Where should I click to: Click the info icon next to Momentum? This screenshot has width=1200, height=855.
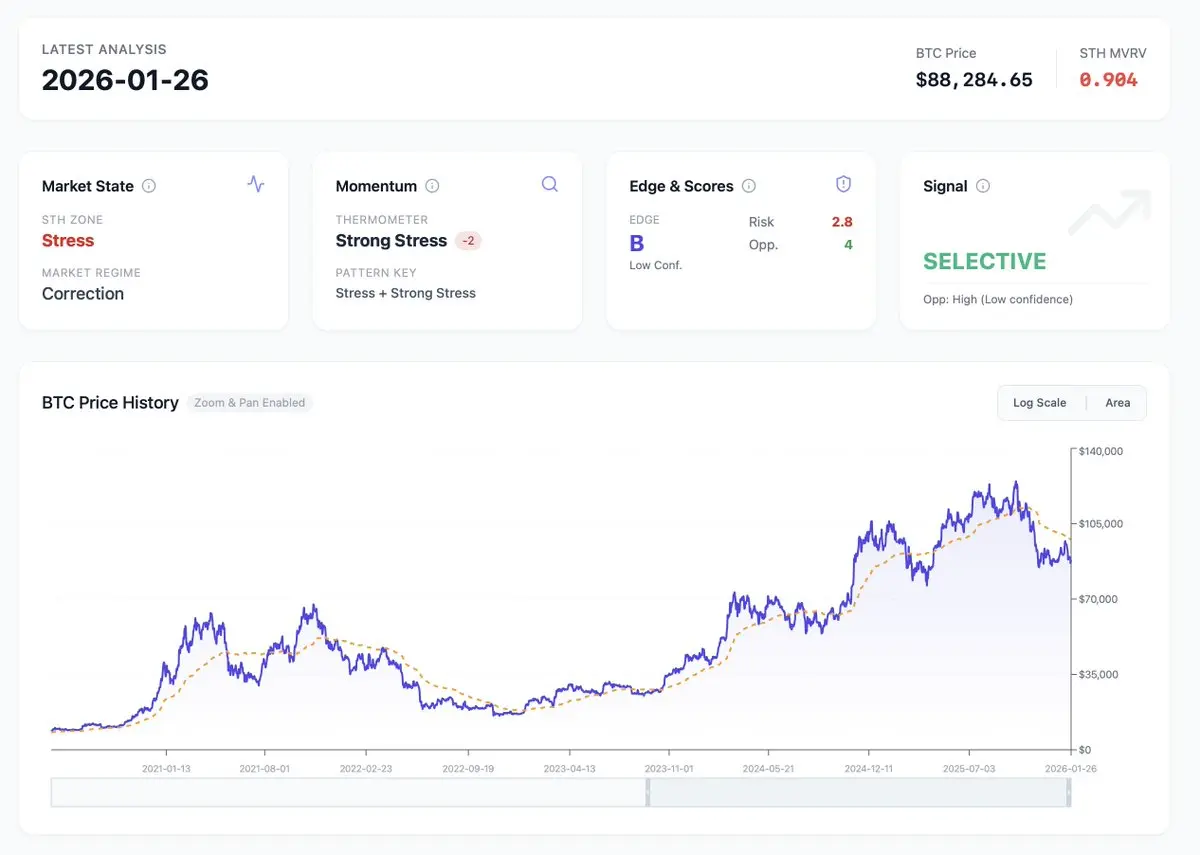[432, 186]
